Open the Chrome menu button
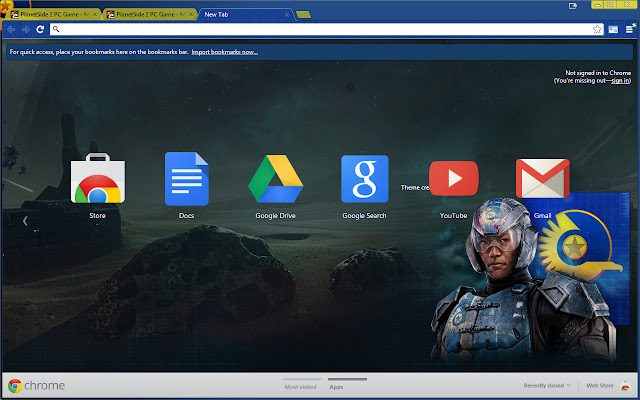Screen dimensions: 640x400 629,29
